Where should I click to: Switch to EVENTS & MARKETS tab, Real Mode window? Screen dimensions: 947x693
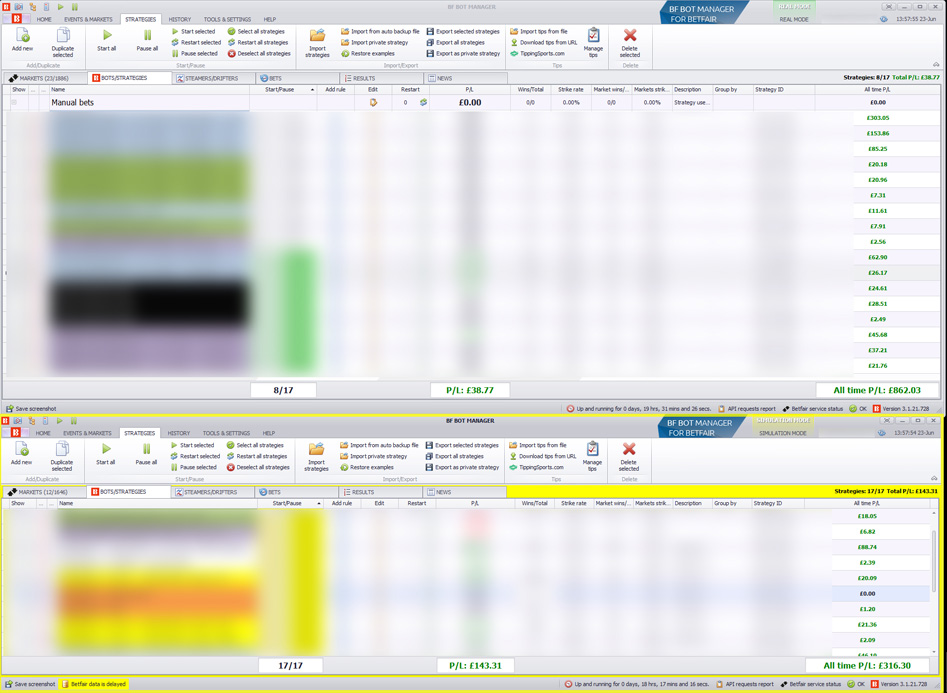click(88, 19)
